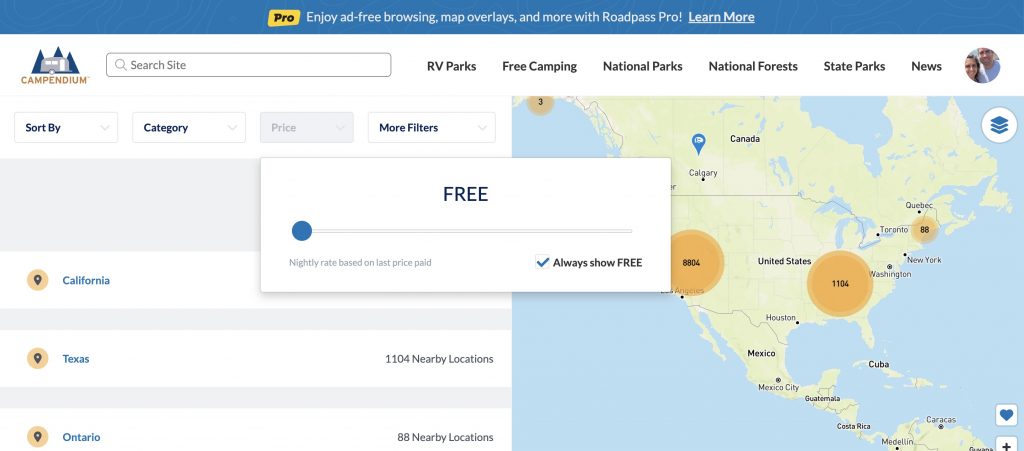Click the Ontario location pin icon
Viewport: 1024px width, 451px height.
pyautogui.click(x=38, y=437)
